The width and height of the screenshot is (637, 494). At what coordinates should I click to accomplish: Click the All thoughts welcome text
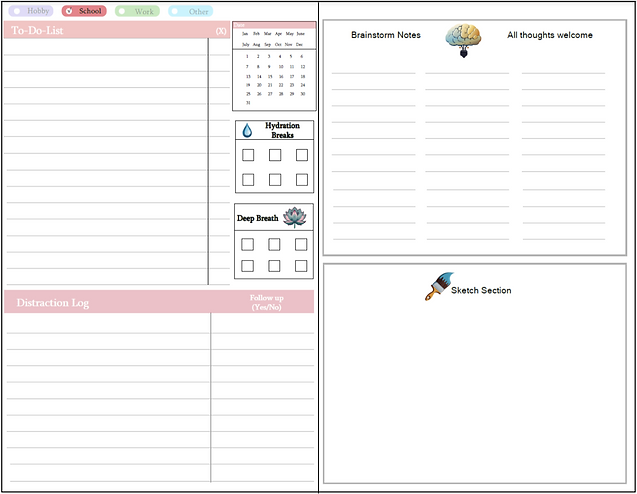[550, 35]
